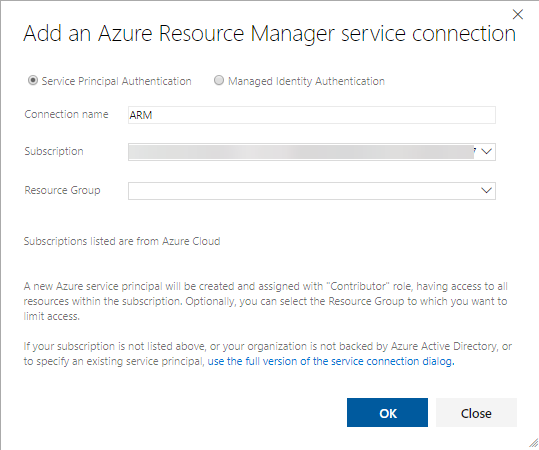Confirm with the OK button

pyautogui.click(x=387, y=413)
